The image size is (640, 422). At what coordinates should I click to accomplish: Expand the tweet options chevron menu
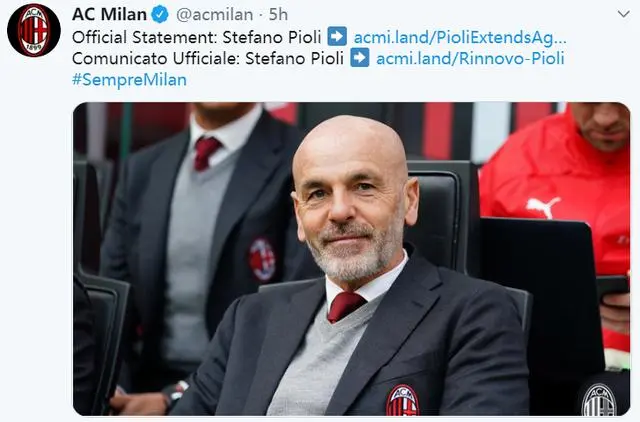pos(623,14)
